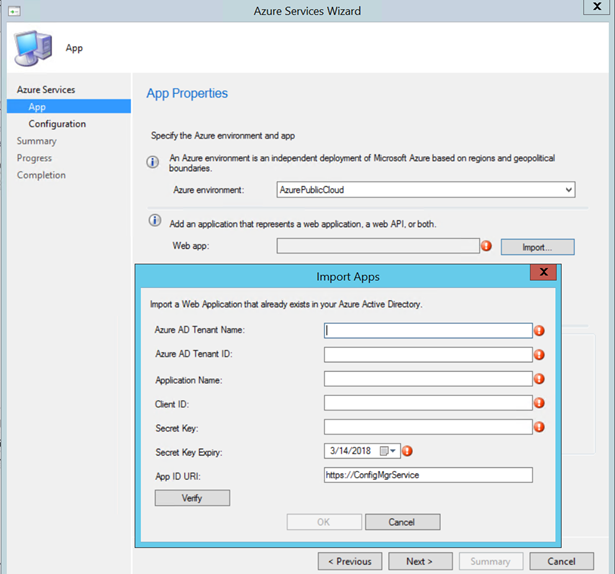Close the Import Apps dialog
The image size is (615, 574).
click(543, 272)
